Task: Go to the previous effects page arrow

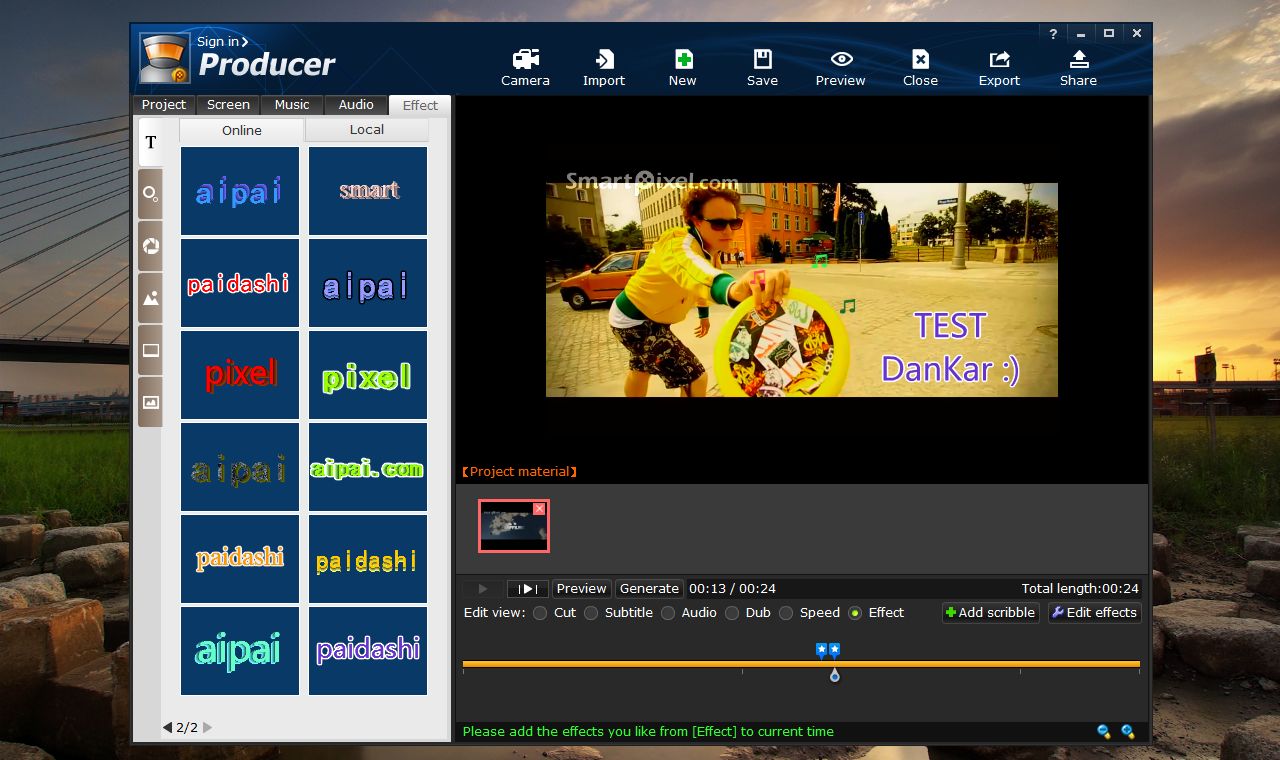Action: pyautogui.click(x=167, y=728)
